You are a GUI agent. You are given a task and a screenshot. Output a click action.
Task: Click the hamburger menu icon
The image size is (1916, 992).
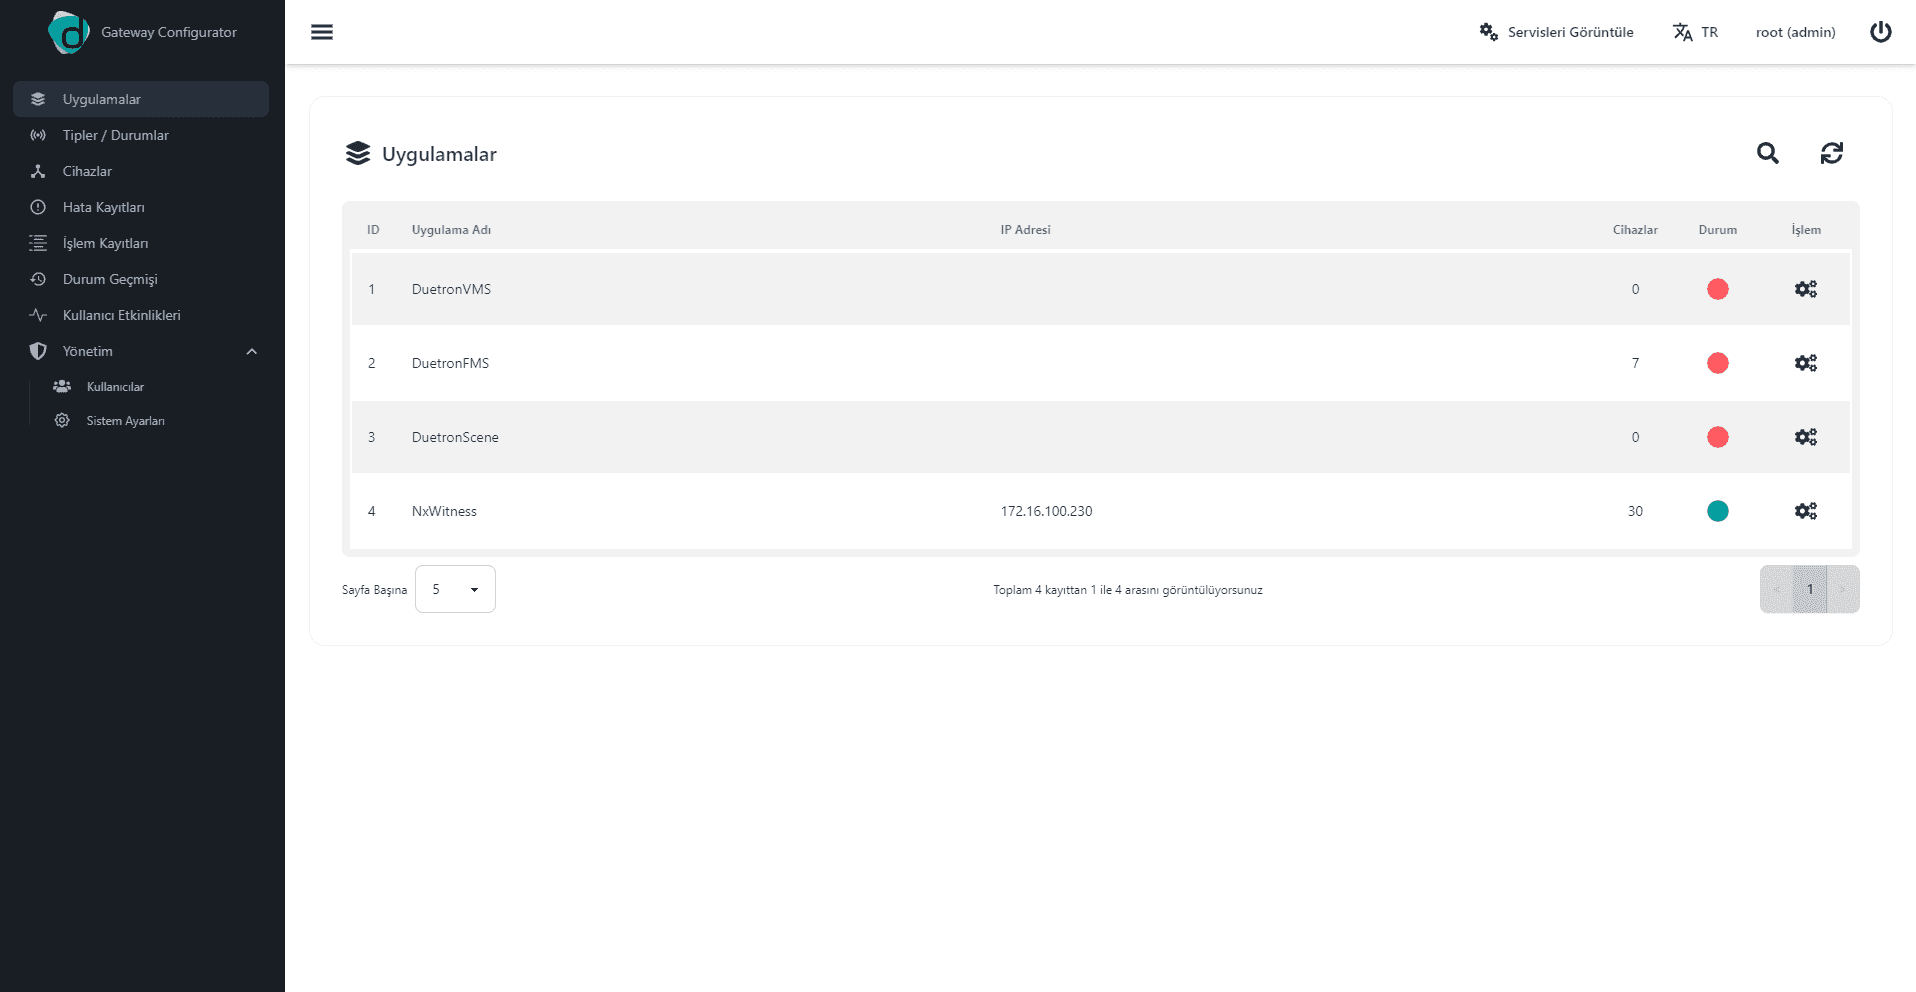click(x=322, y=32)
